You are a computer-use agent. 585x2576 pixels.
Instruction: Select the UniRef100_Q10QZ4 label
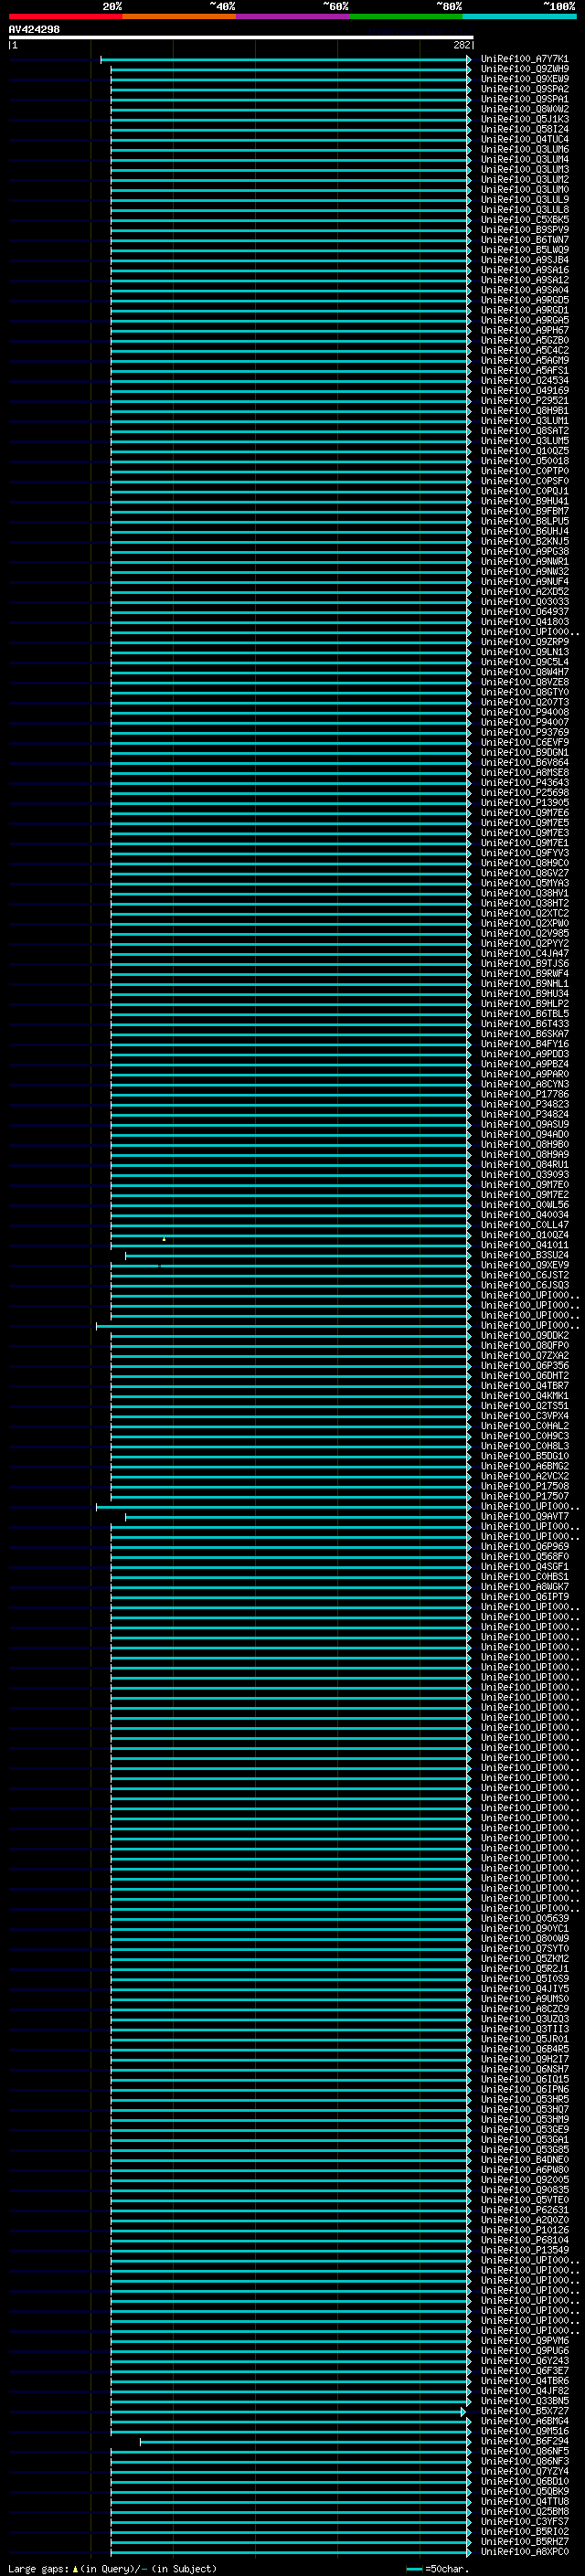[x=524, y=1235]
